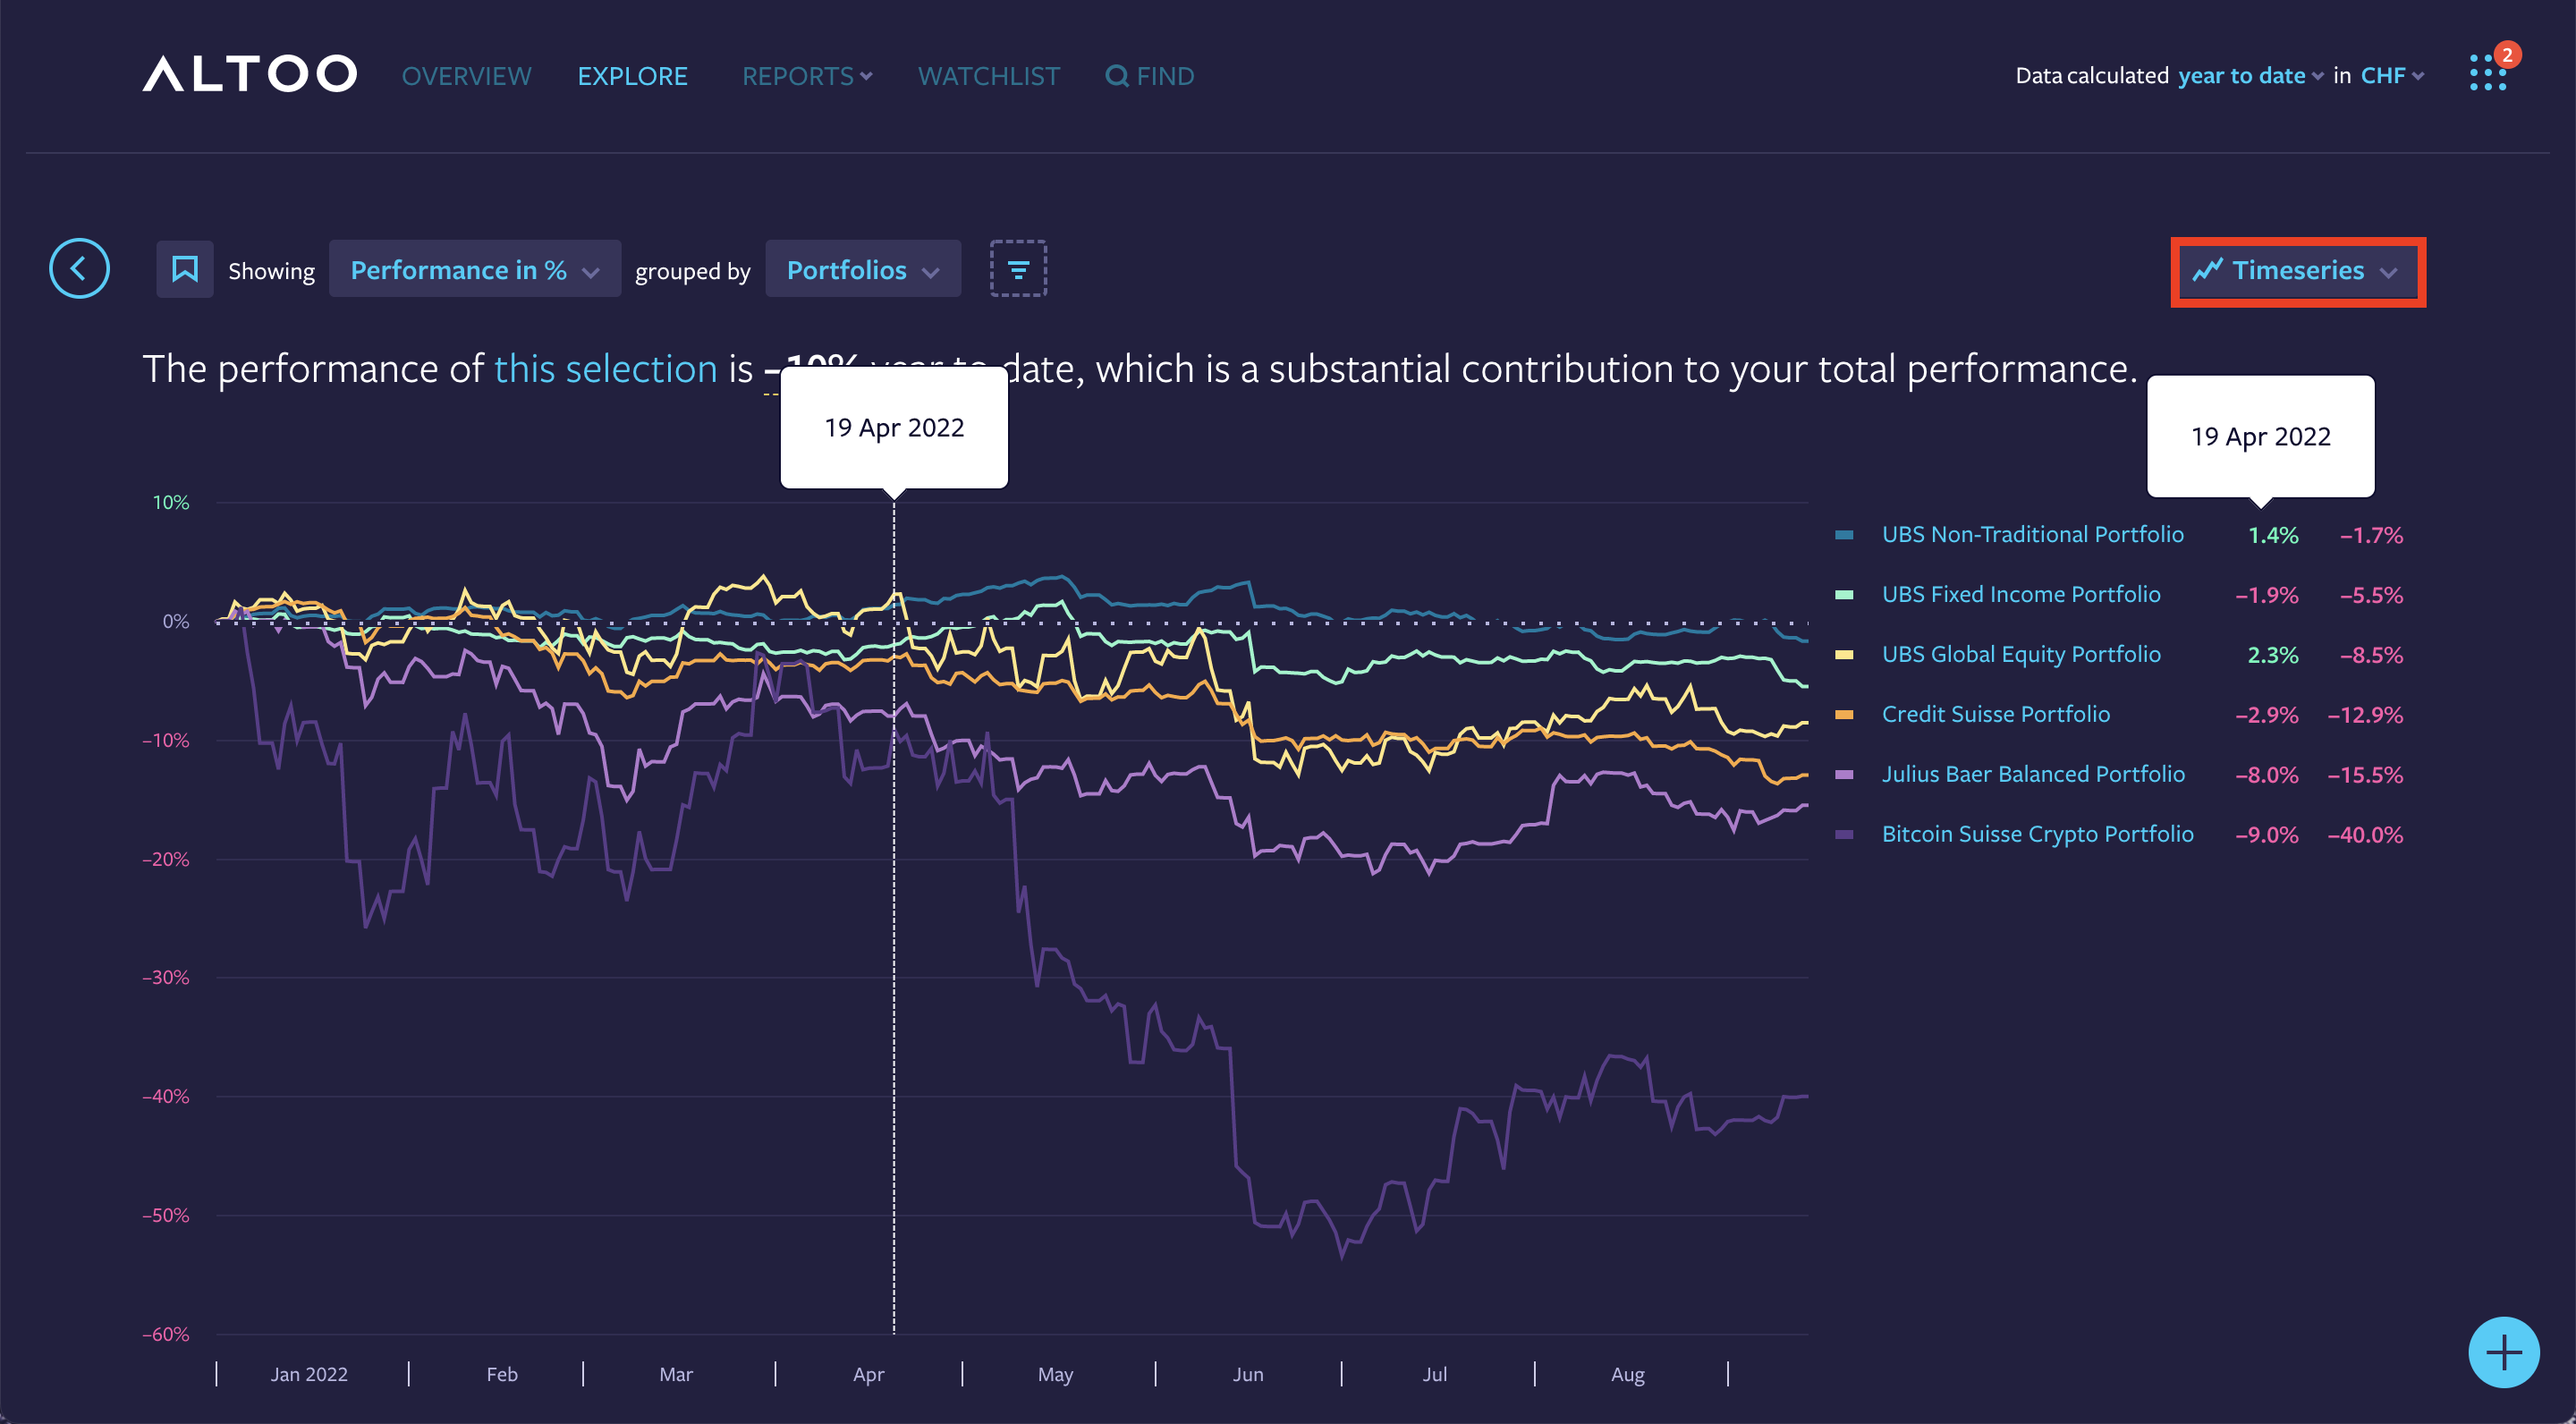Change the CHF currency selector

tap(2391, 76)
